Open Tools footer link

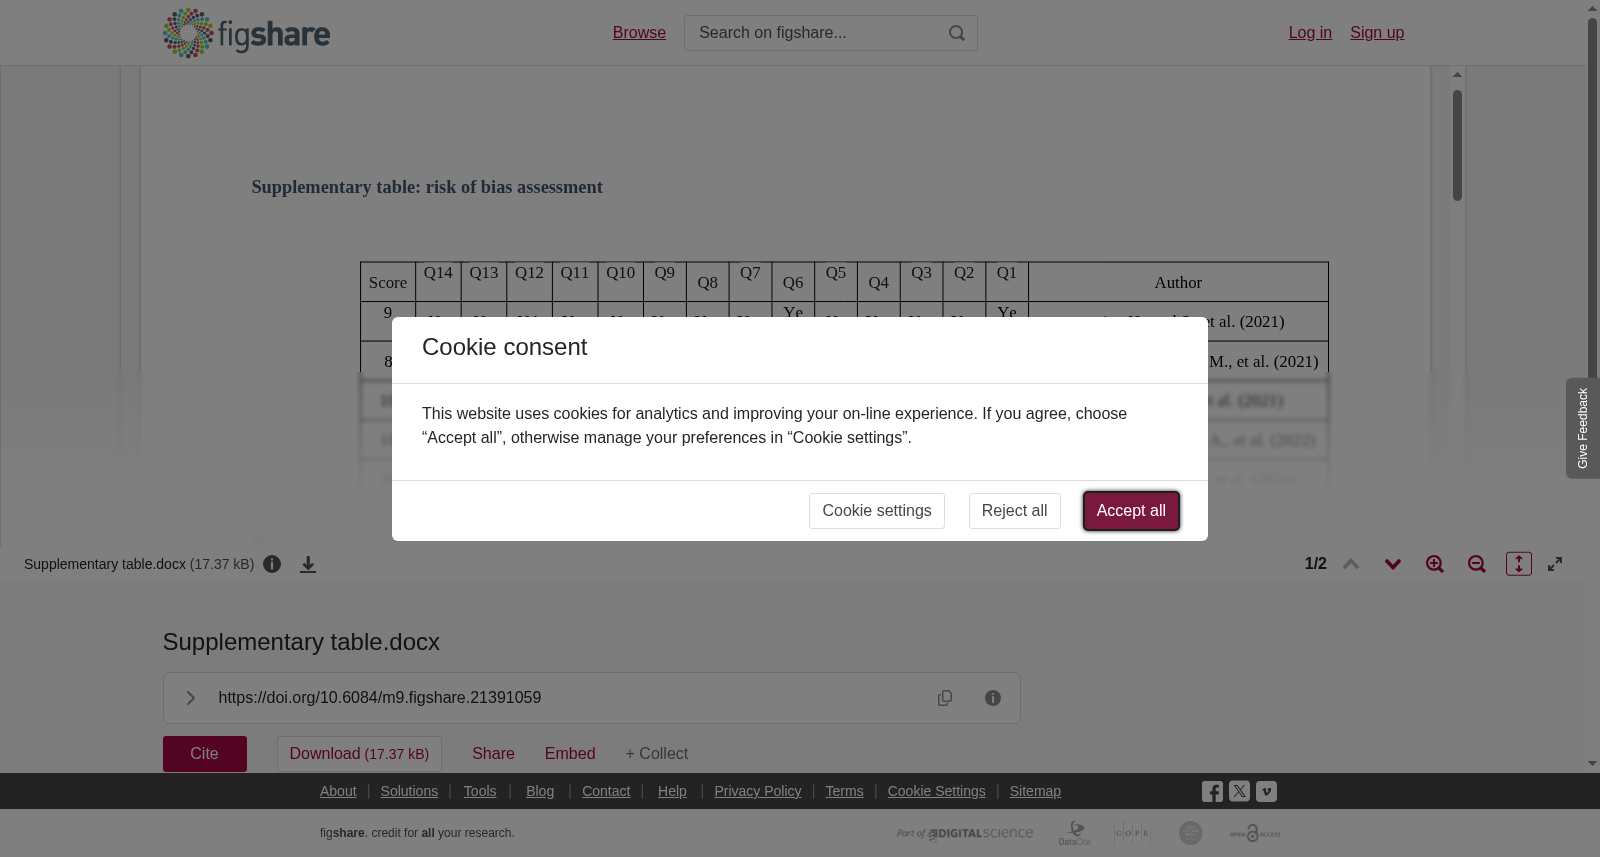[480, 791]
